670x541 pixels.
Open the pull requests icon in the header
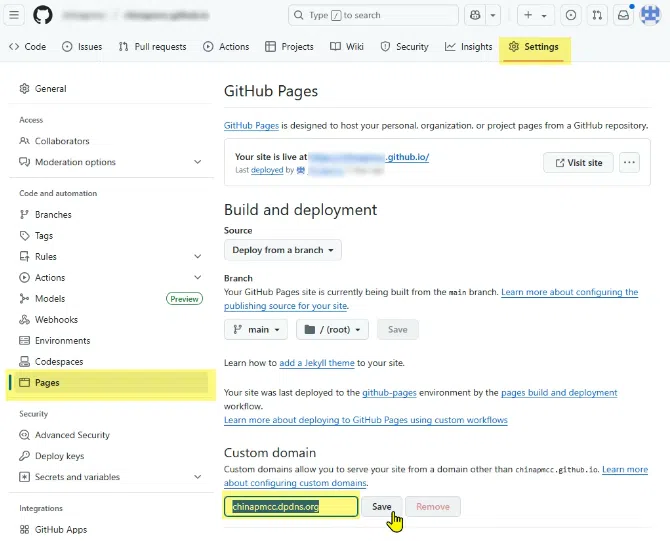click(597, 15)
